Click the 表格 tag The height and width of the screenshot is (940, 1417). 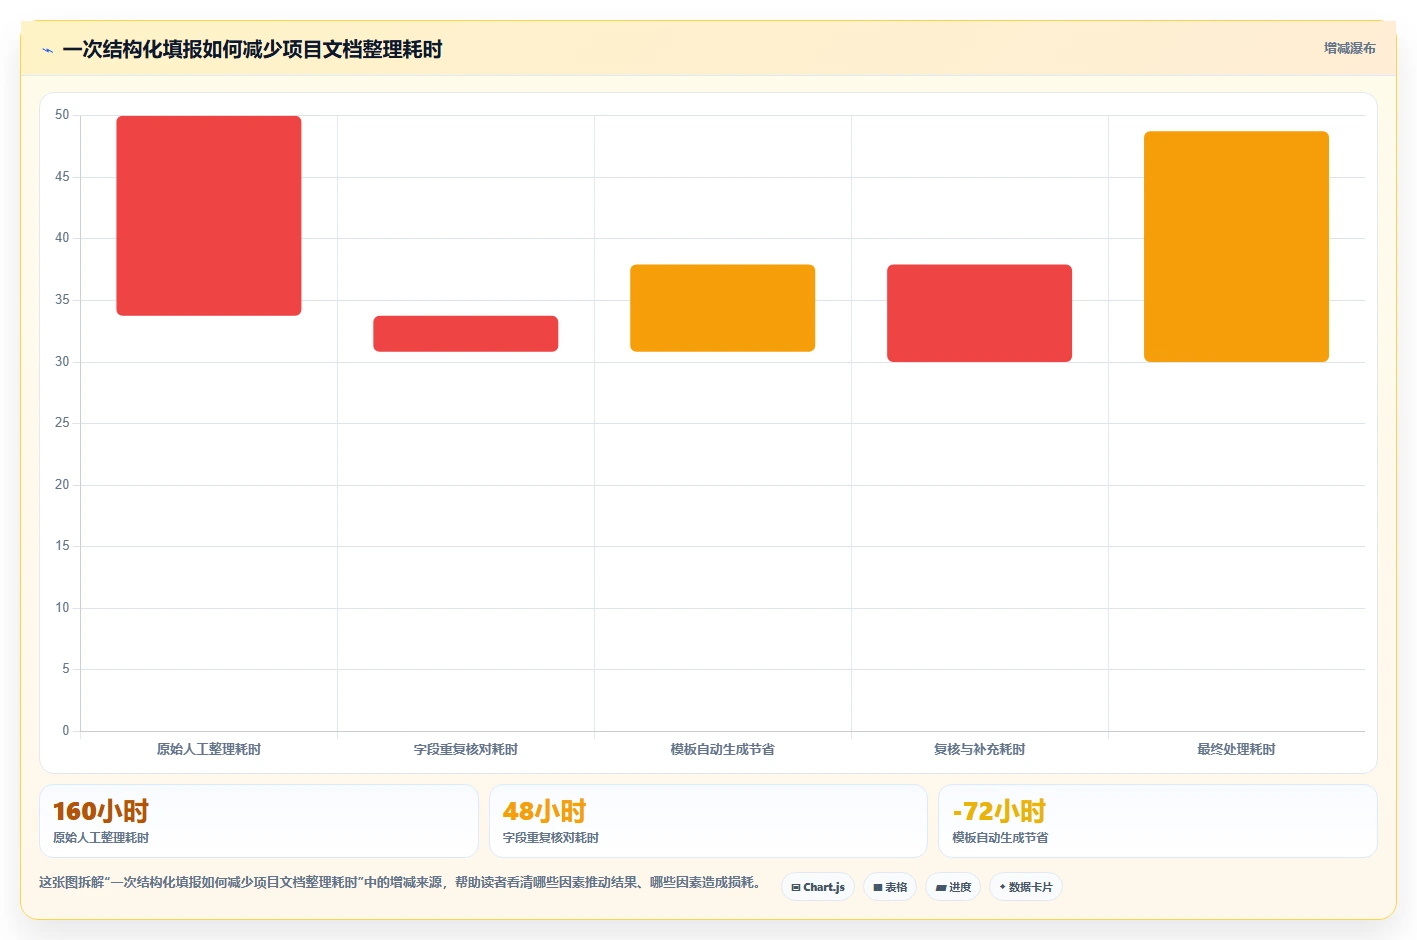coord(889,887)
